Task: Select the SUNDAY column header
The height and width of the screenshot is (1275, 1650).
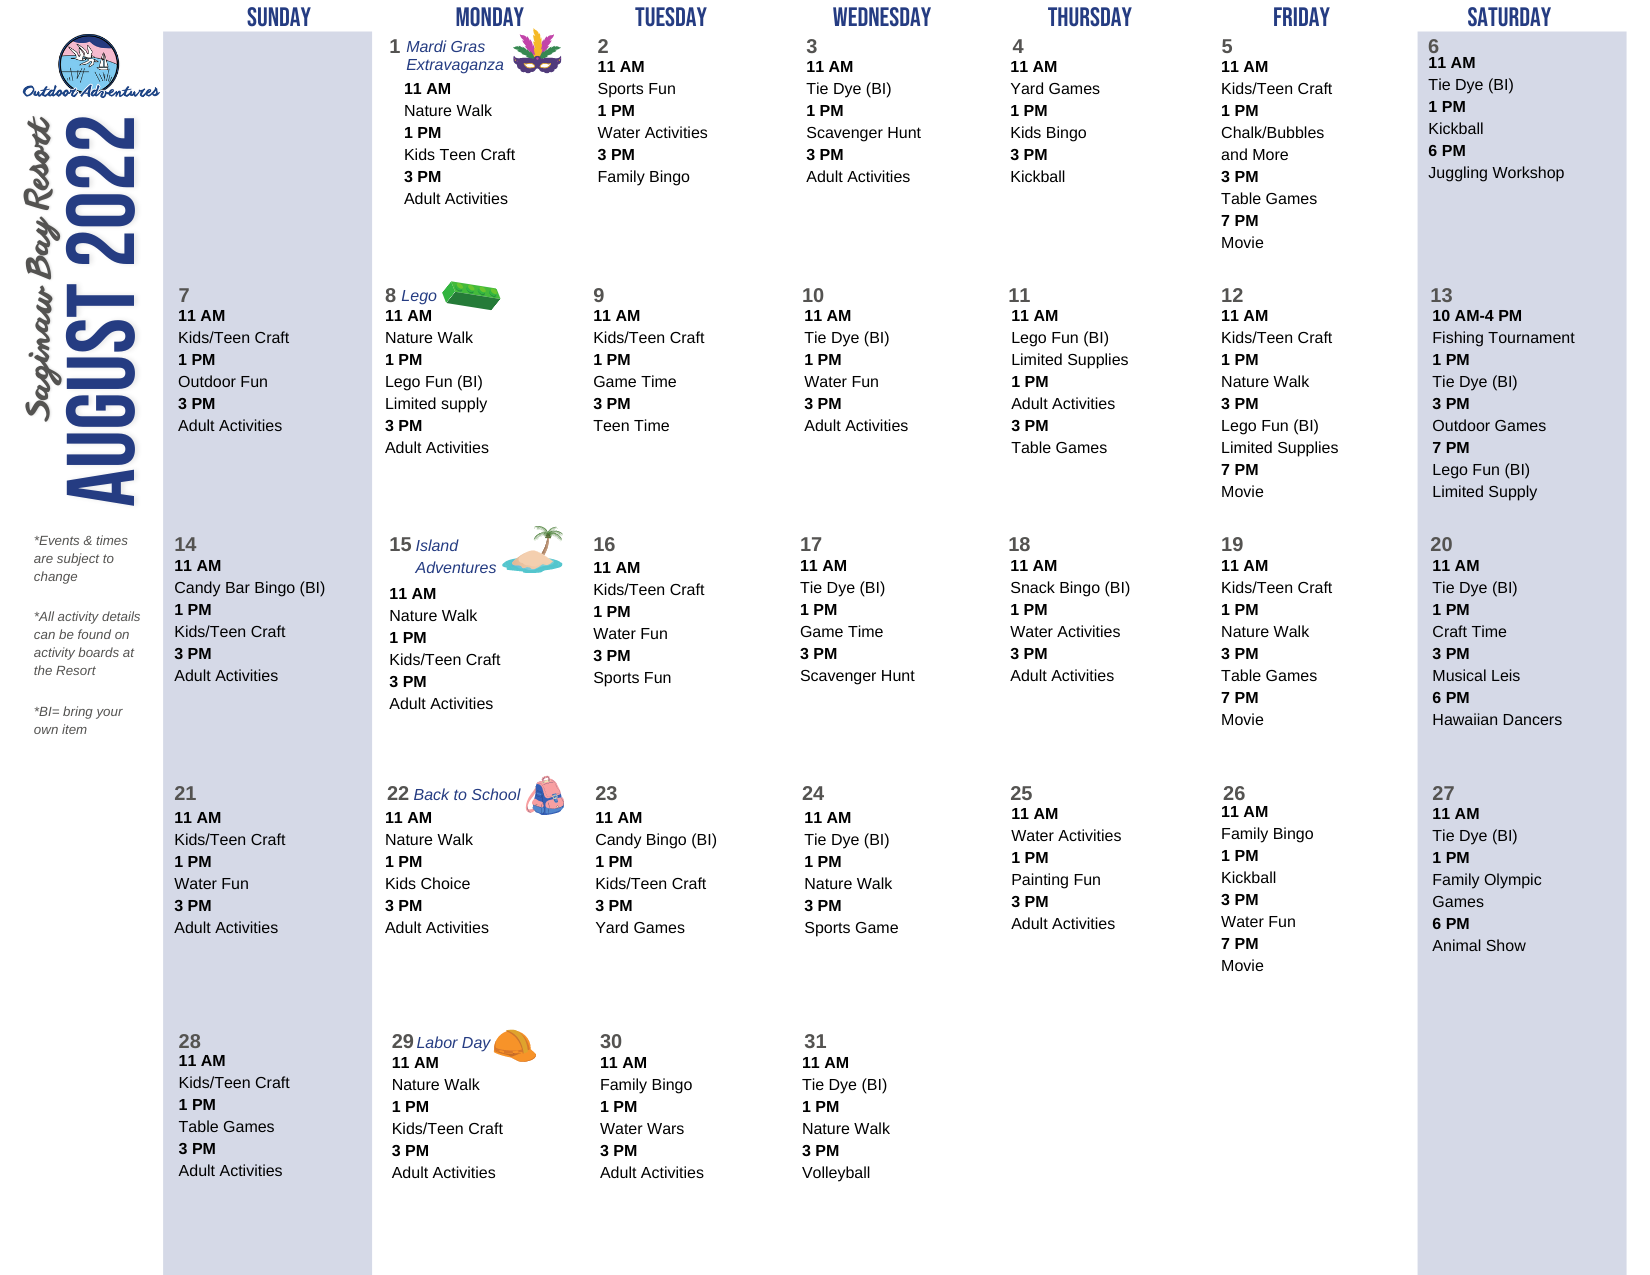Action: (x=279, y=17)
